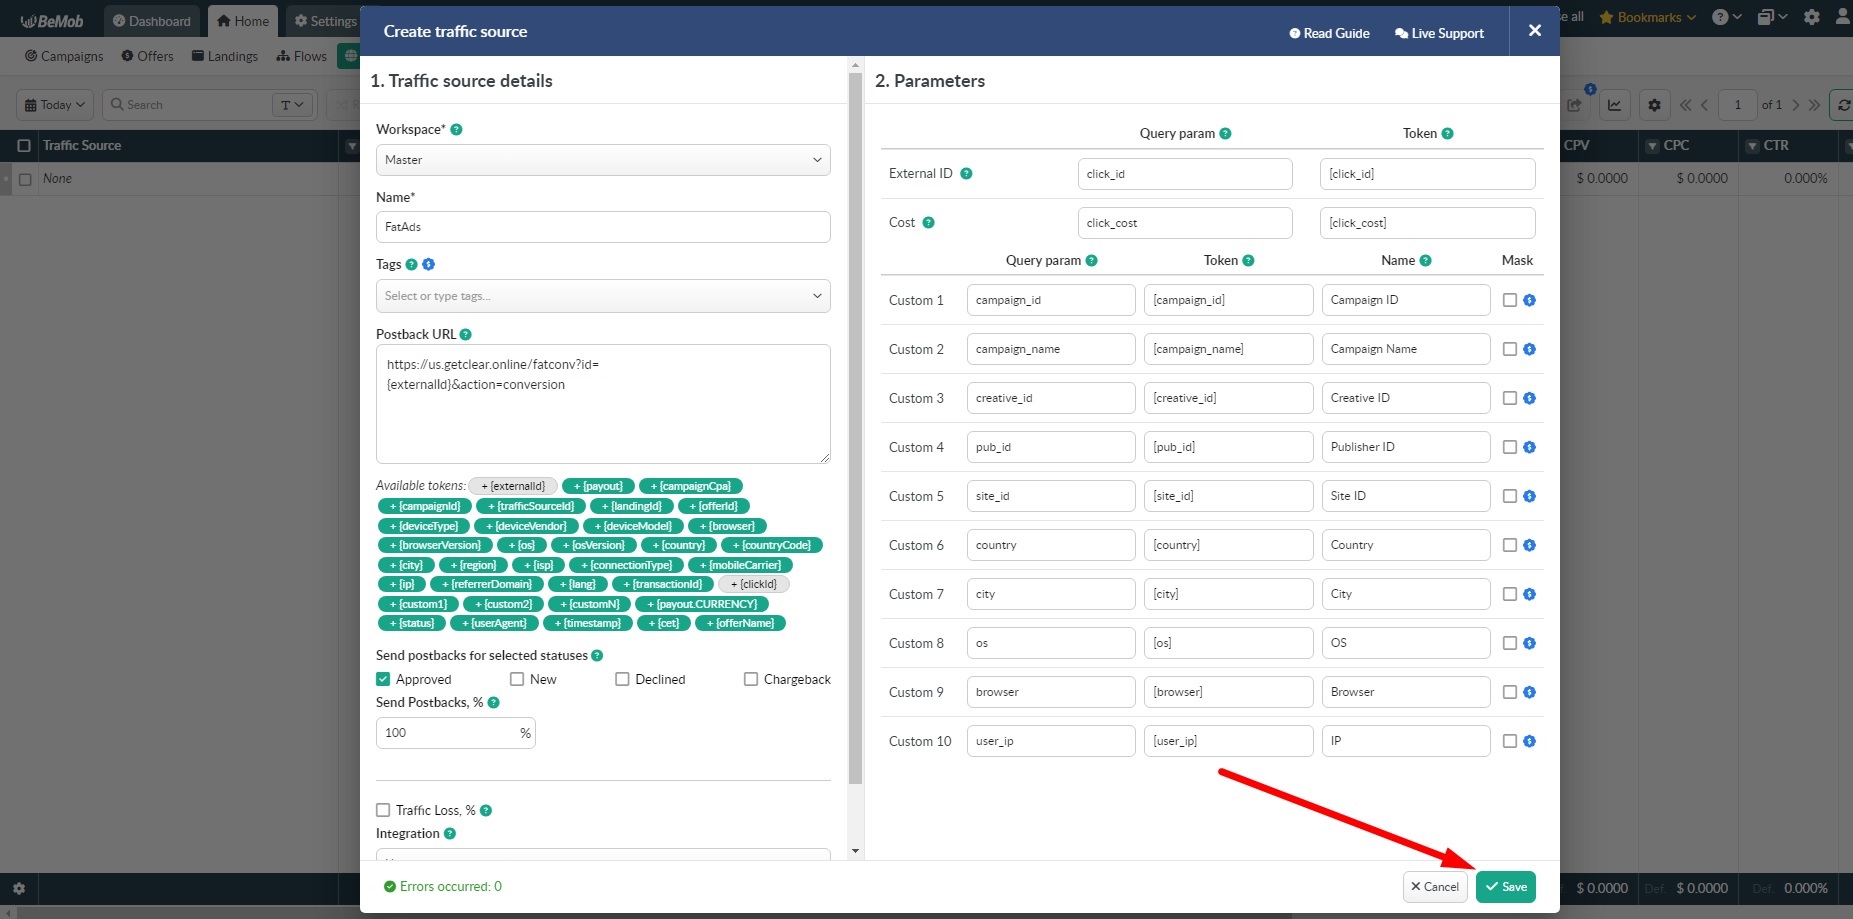Viewport: 1853px width, 919px height.
Task: Click the refresh icon in the toolbar
Action: point(1843,105)
